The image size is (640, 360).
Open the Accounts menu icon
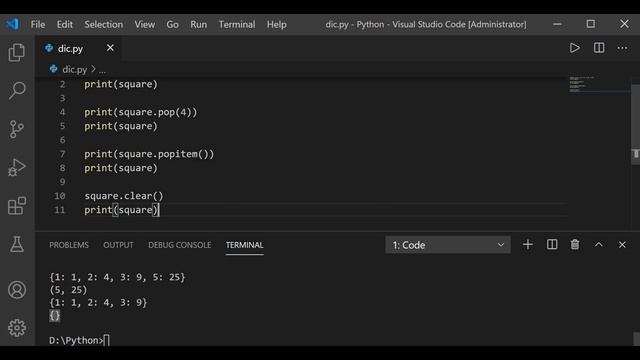tap(17, 290)
